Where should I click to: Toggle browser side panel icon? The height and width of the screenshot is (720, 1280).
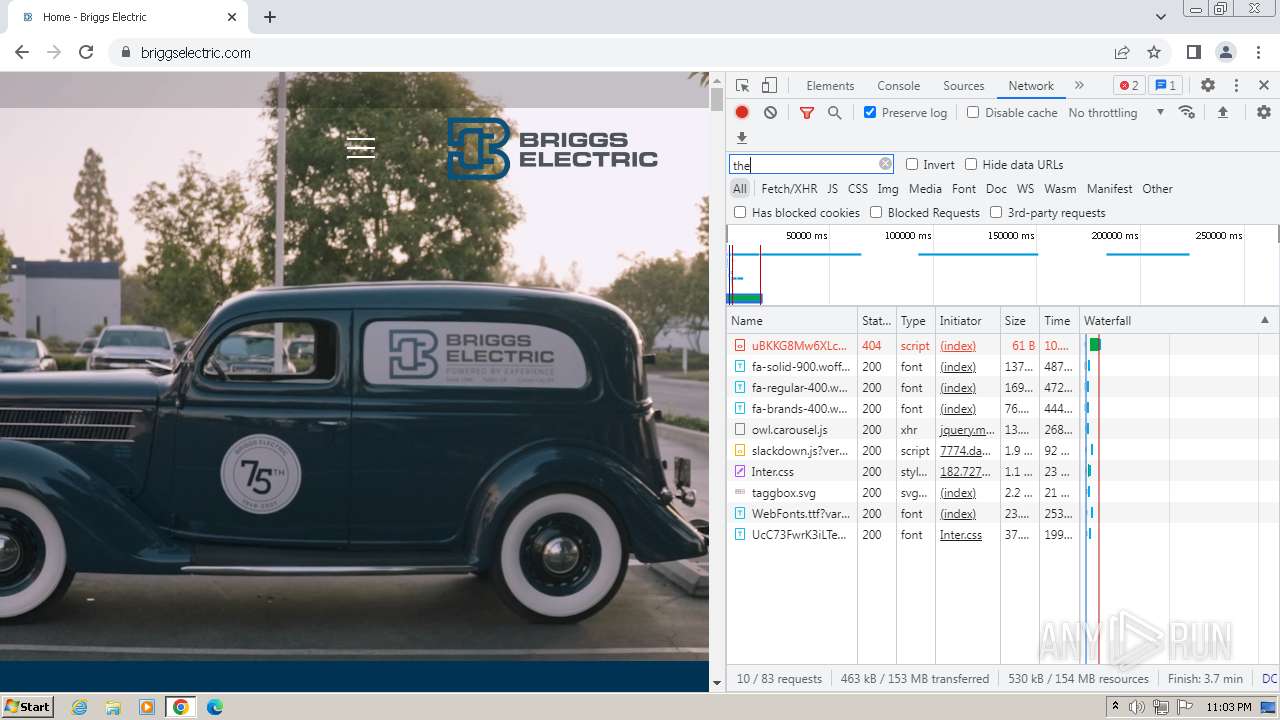[x=1194, y=52]
